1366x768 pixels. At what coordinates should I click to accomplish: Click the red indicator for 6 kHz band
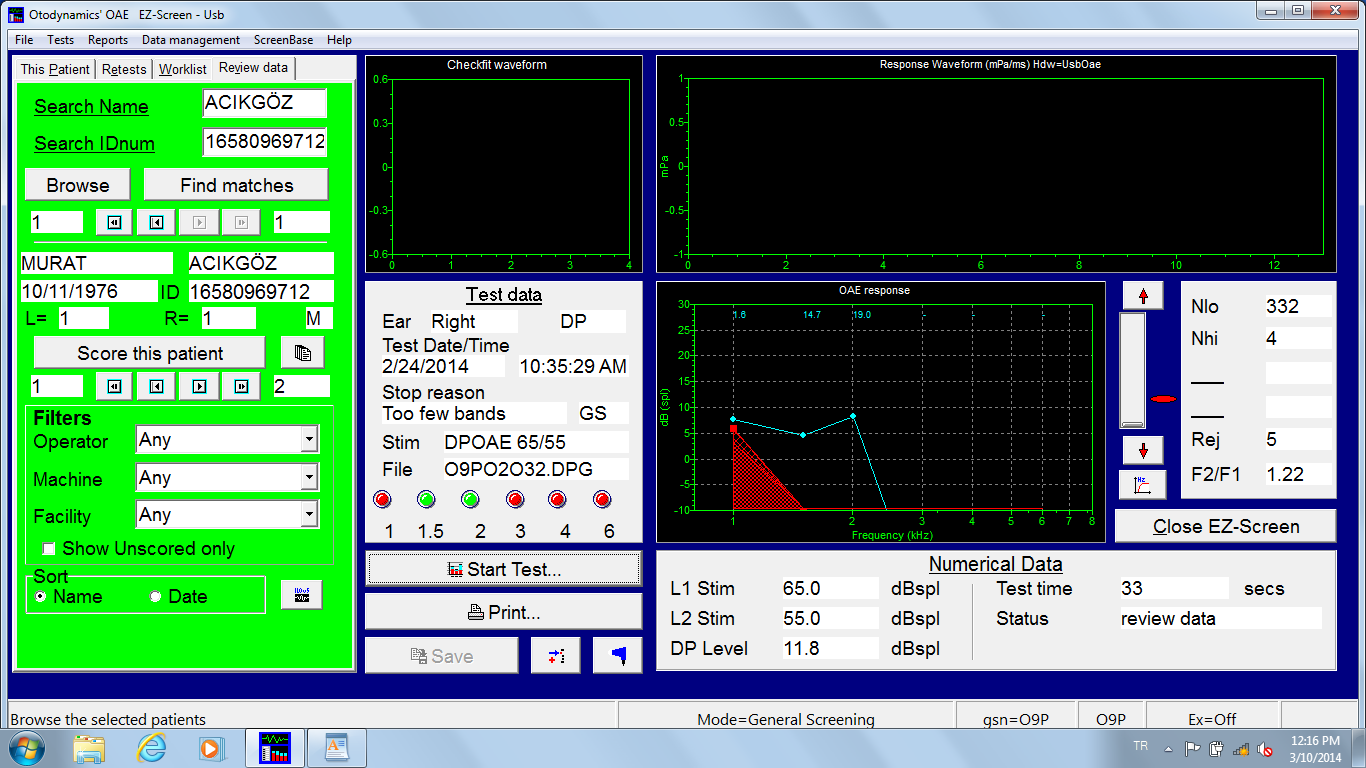[602, 500]
